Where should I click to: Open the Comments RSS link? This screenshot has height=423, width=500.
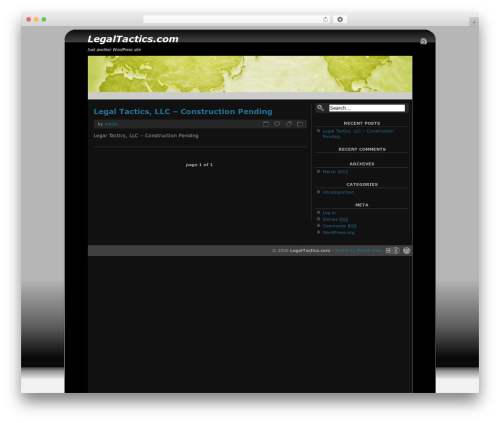[x=340, y=226]
